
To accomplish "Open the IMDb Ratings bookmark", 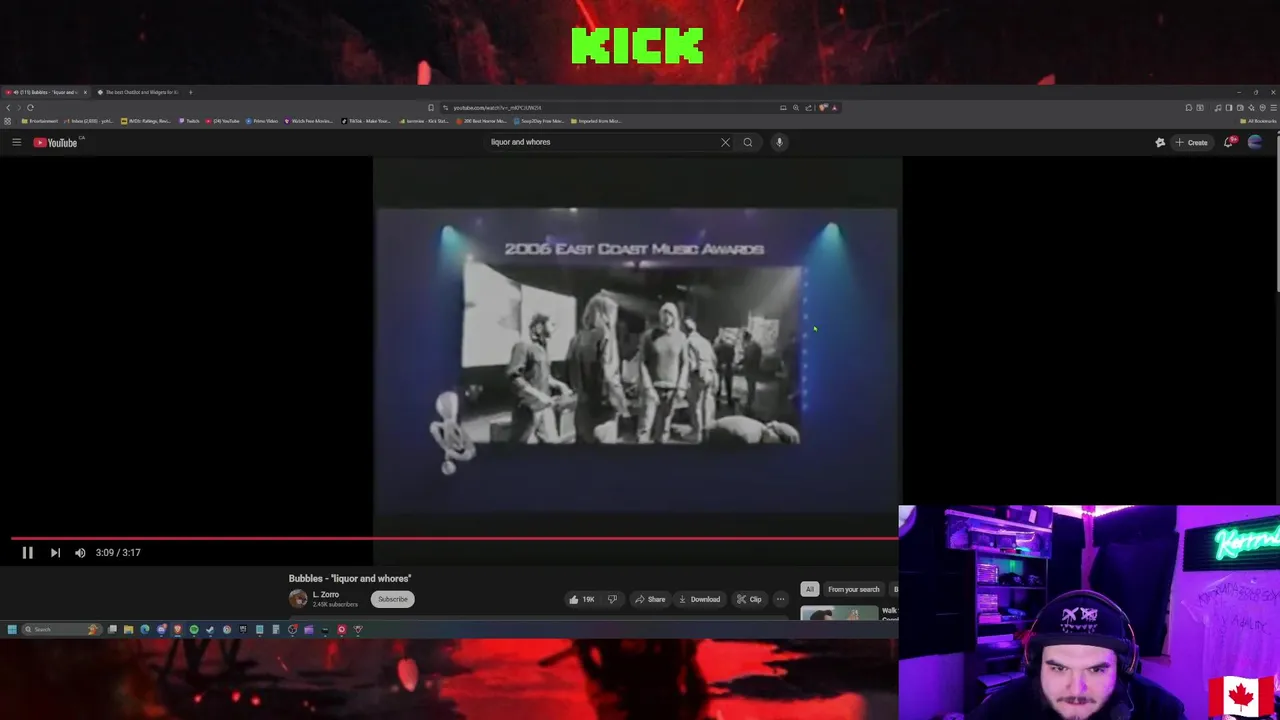I will coord(146,121).
